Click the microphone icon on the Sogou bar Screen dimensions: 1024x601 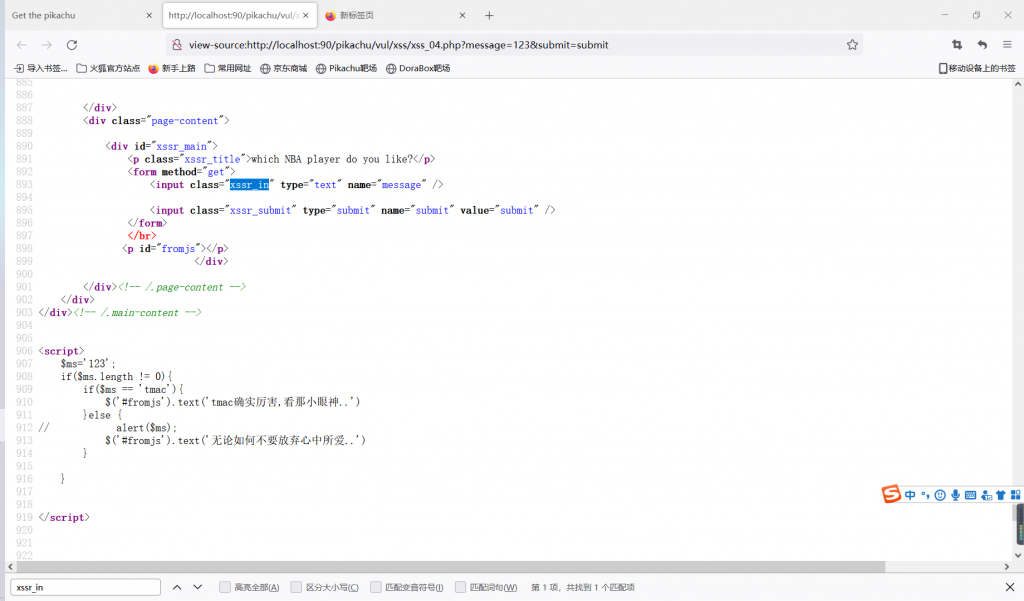pyautogui.click(x=955, y=495)
